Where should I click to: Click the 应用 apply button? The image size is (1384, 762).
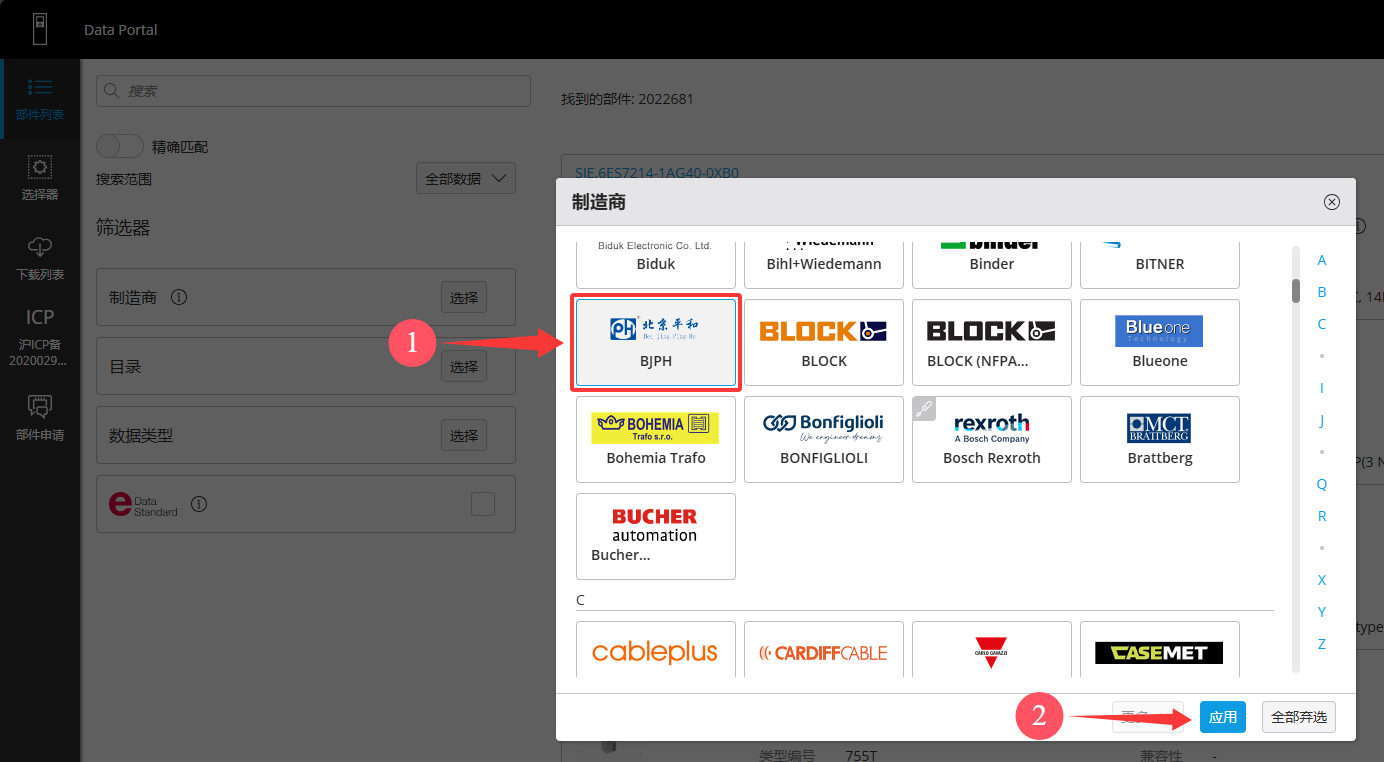(x=1222, y=717)
